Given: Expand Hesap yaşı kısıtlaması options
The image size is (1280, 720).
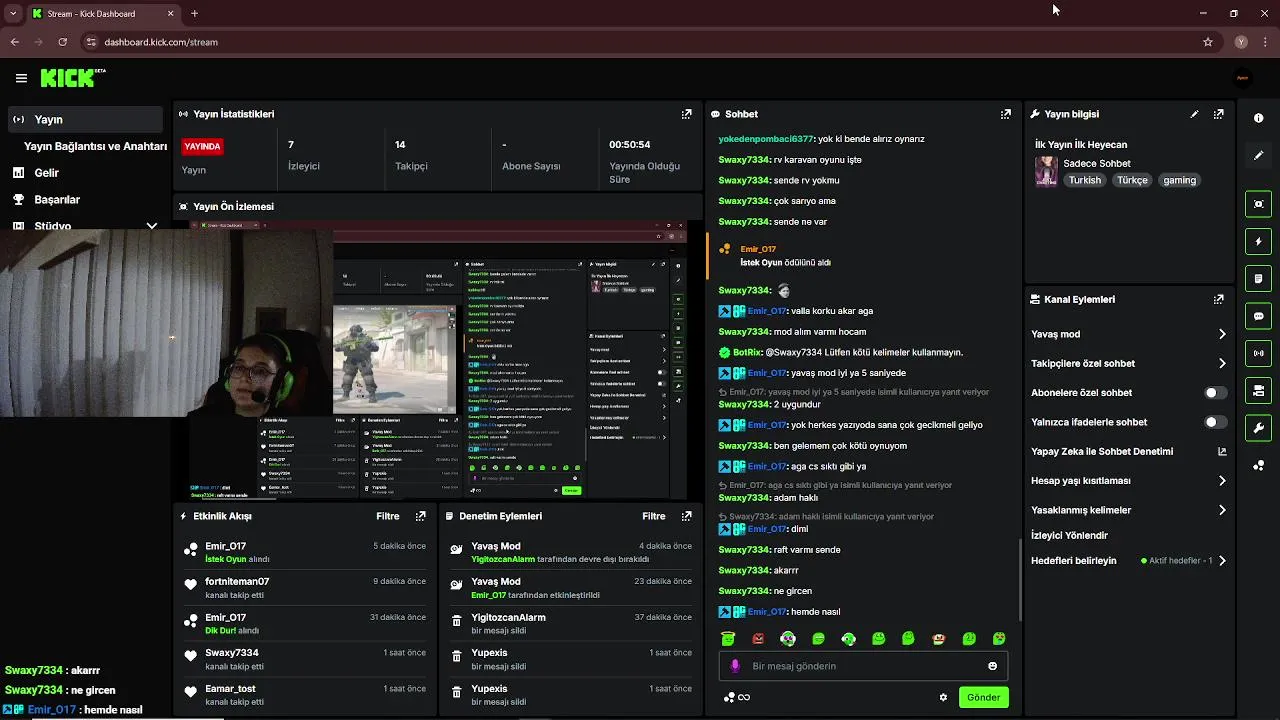Looking at the screenshot, I should point(1222,481).
